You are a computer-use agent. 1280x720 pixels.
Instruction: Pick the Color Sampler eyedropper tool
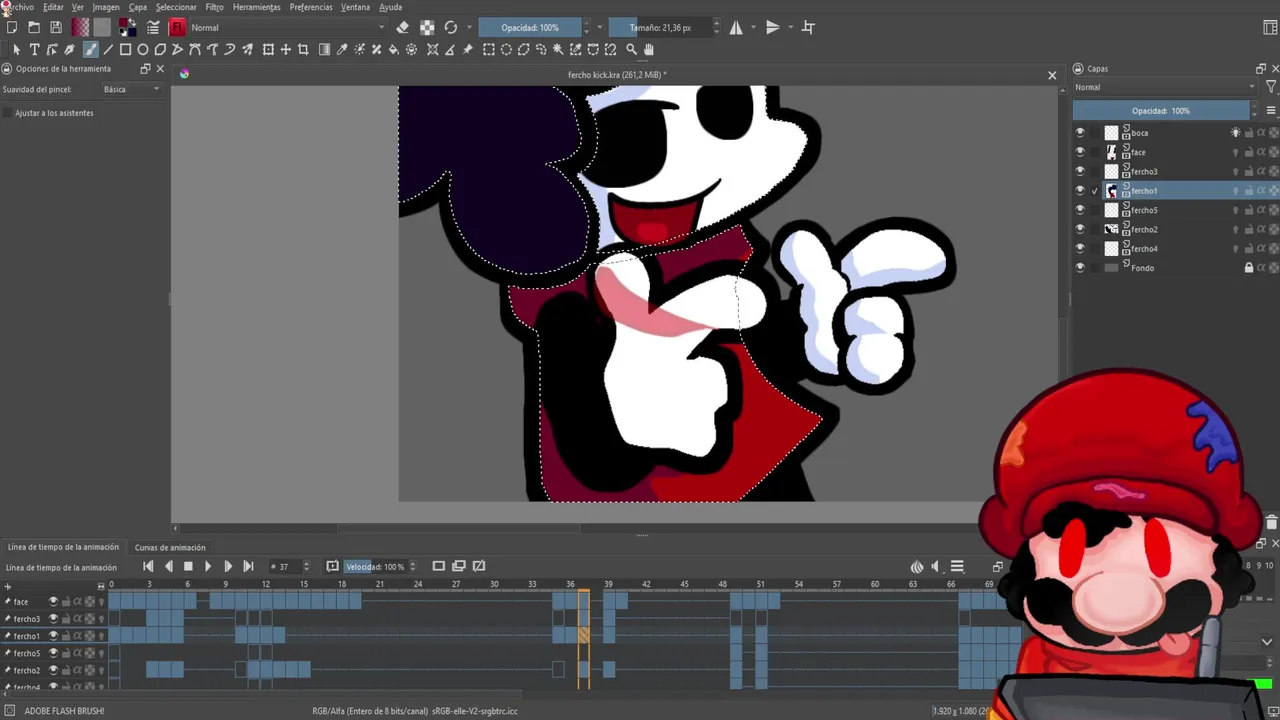[x=342, y=49]
